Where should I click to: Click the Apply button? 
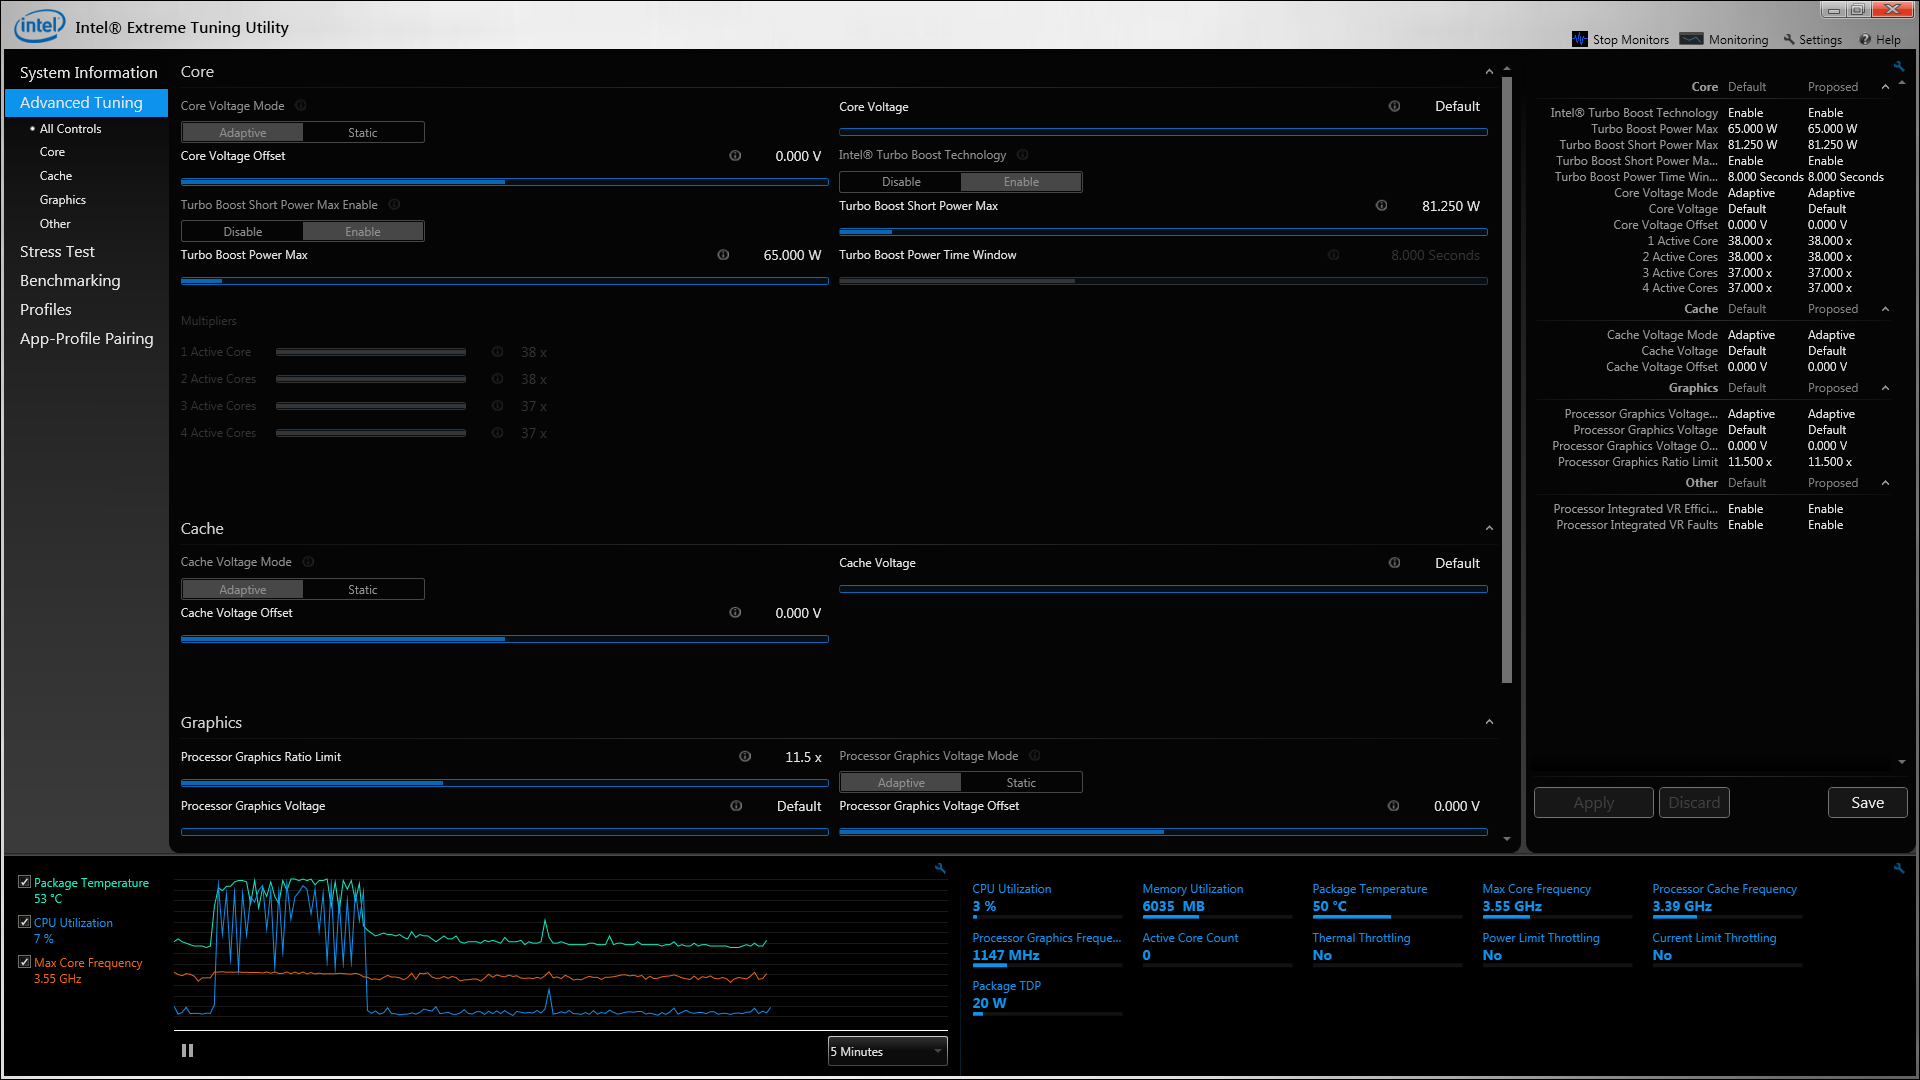pos(1593,803)
